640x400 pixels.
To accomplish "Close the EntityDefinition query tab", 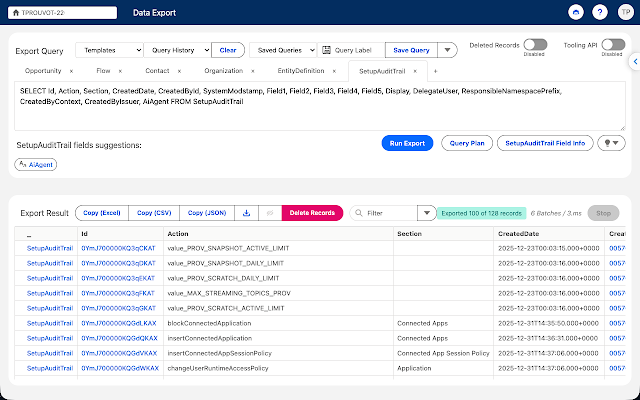I will pos(334,71).
